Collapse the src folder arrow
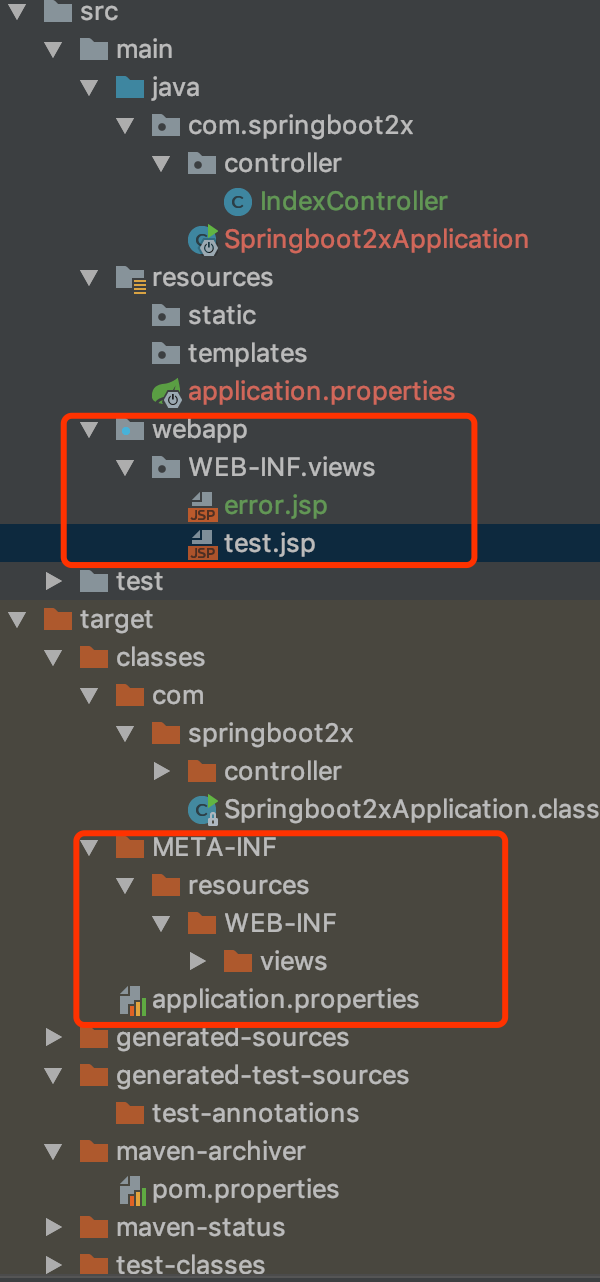Image resolution: width=600 pixels, height=1282 pixels. click(18, 12)
